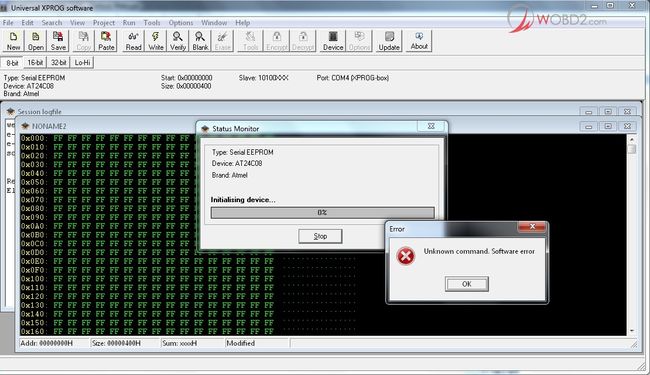Viewport: 650px width, 375px height.
Task: Click OK in the Error dialog
Action: pyautogui.click(x=467, y=284)
